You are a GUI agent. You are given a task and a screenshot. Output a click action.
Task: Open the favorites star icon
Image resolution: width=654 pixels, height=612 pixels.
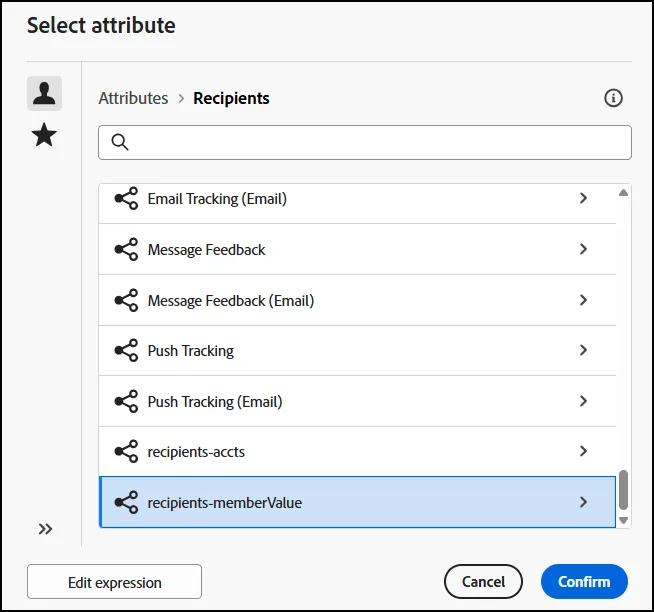(x=44, y=135)
